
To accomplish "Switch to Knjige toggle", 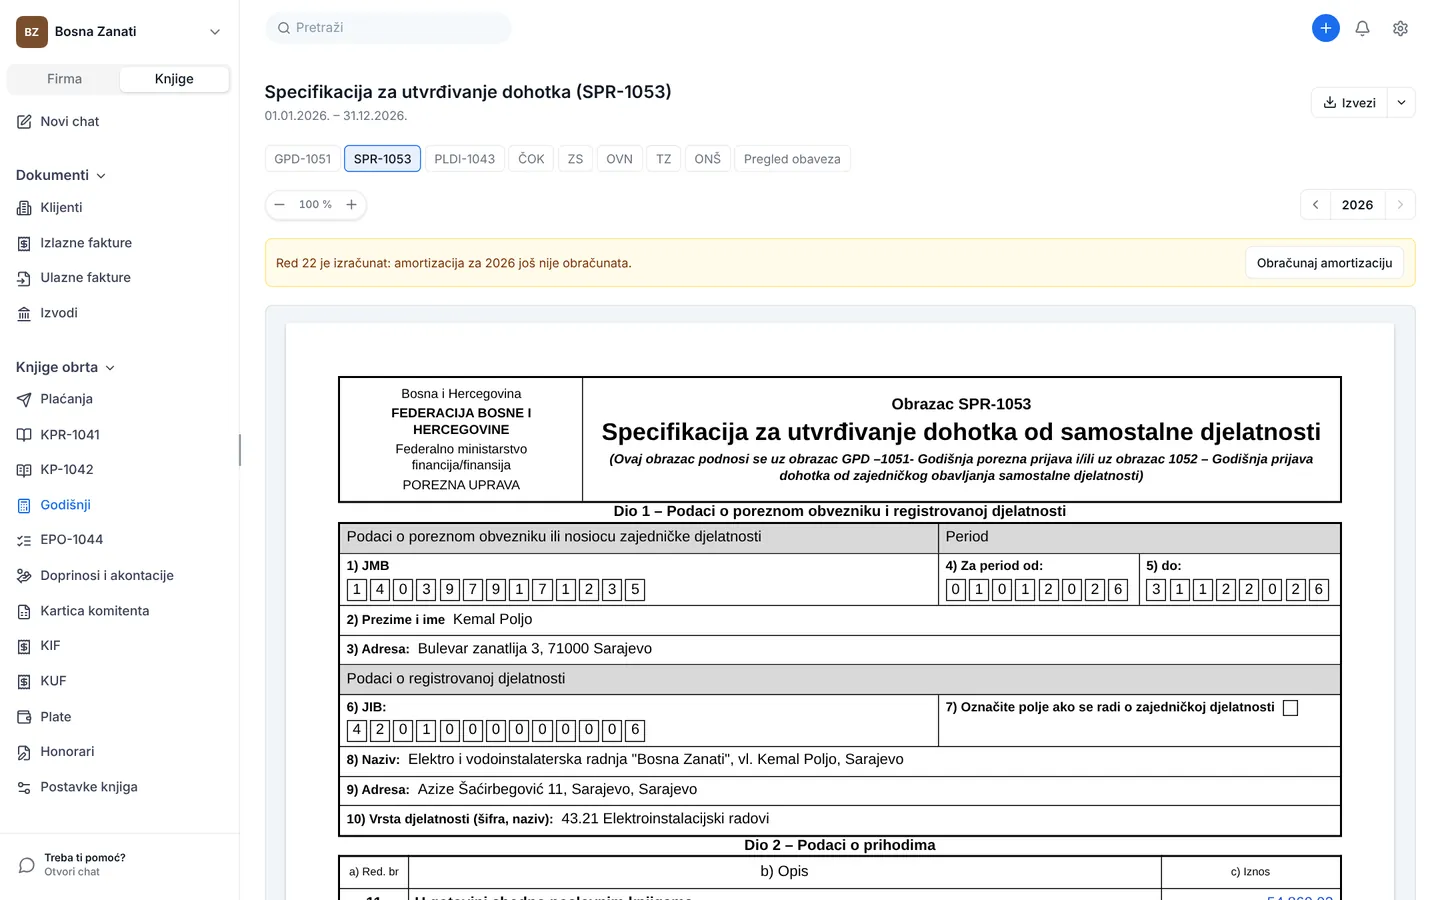I will click(x=174, y=79).
